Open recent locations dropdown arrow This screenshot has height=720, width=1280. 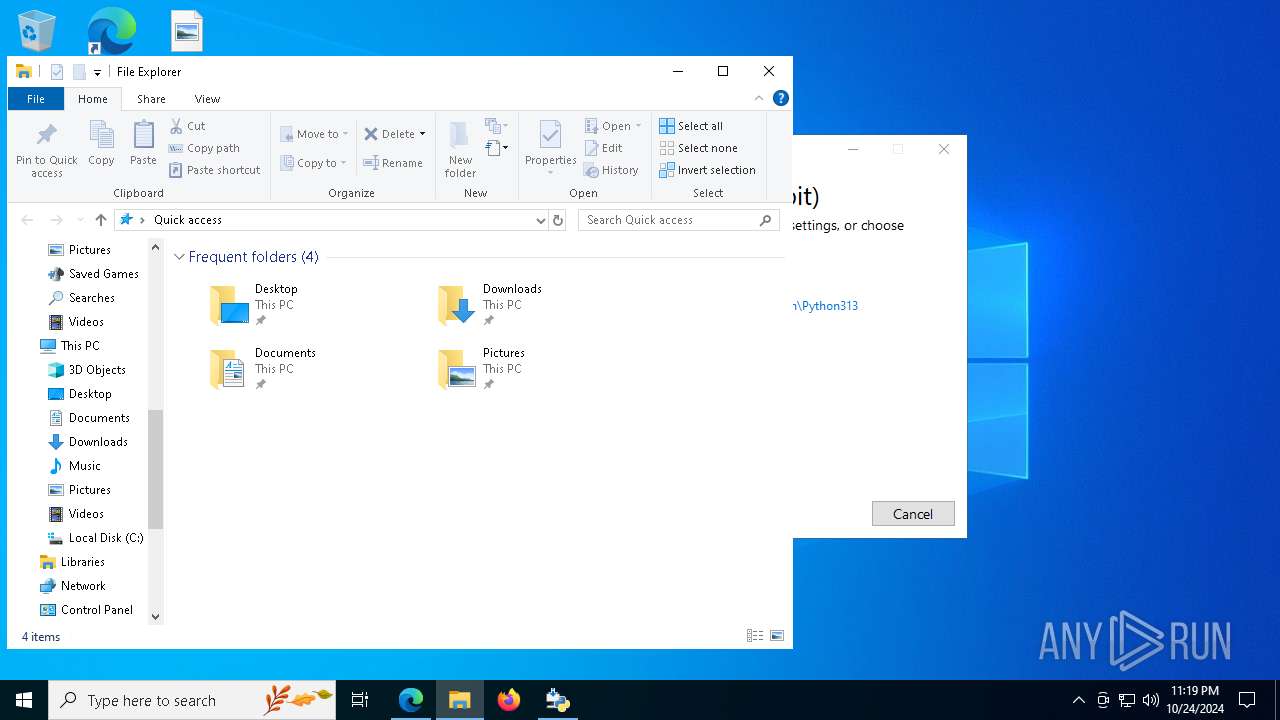tap(80, 220)
